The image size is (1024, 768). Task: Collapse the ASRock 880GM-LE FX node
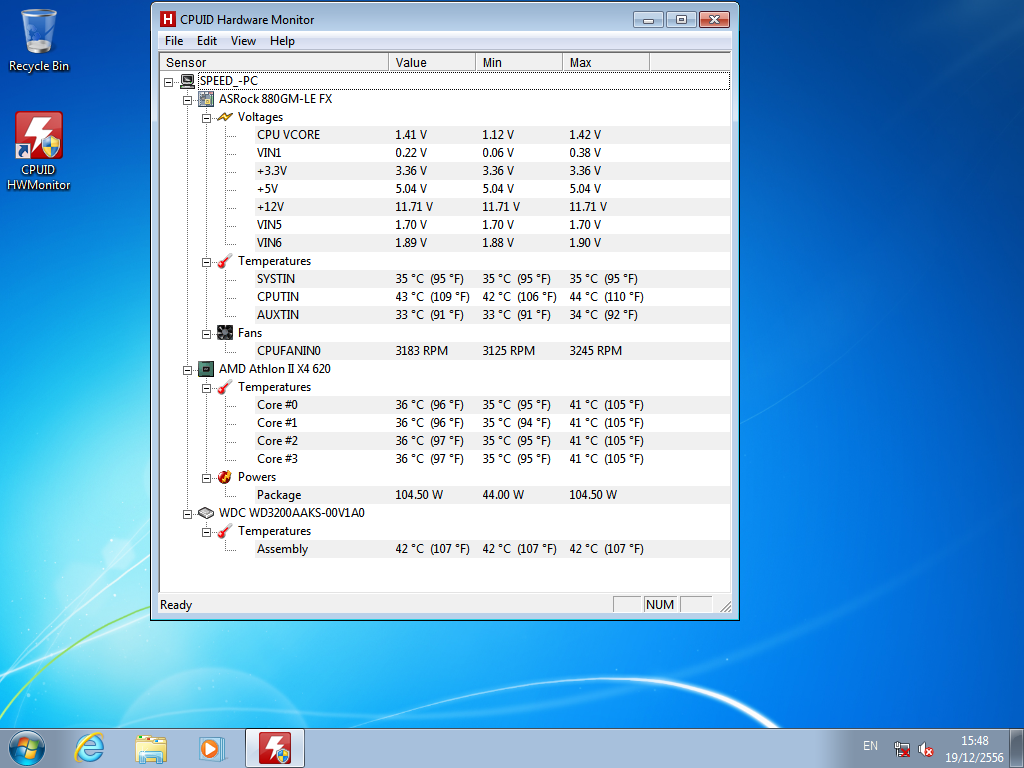pyautogui.click(x=187, y=100)
